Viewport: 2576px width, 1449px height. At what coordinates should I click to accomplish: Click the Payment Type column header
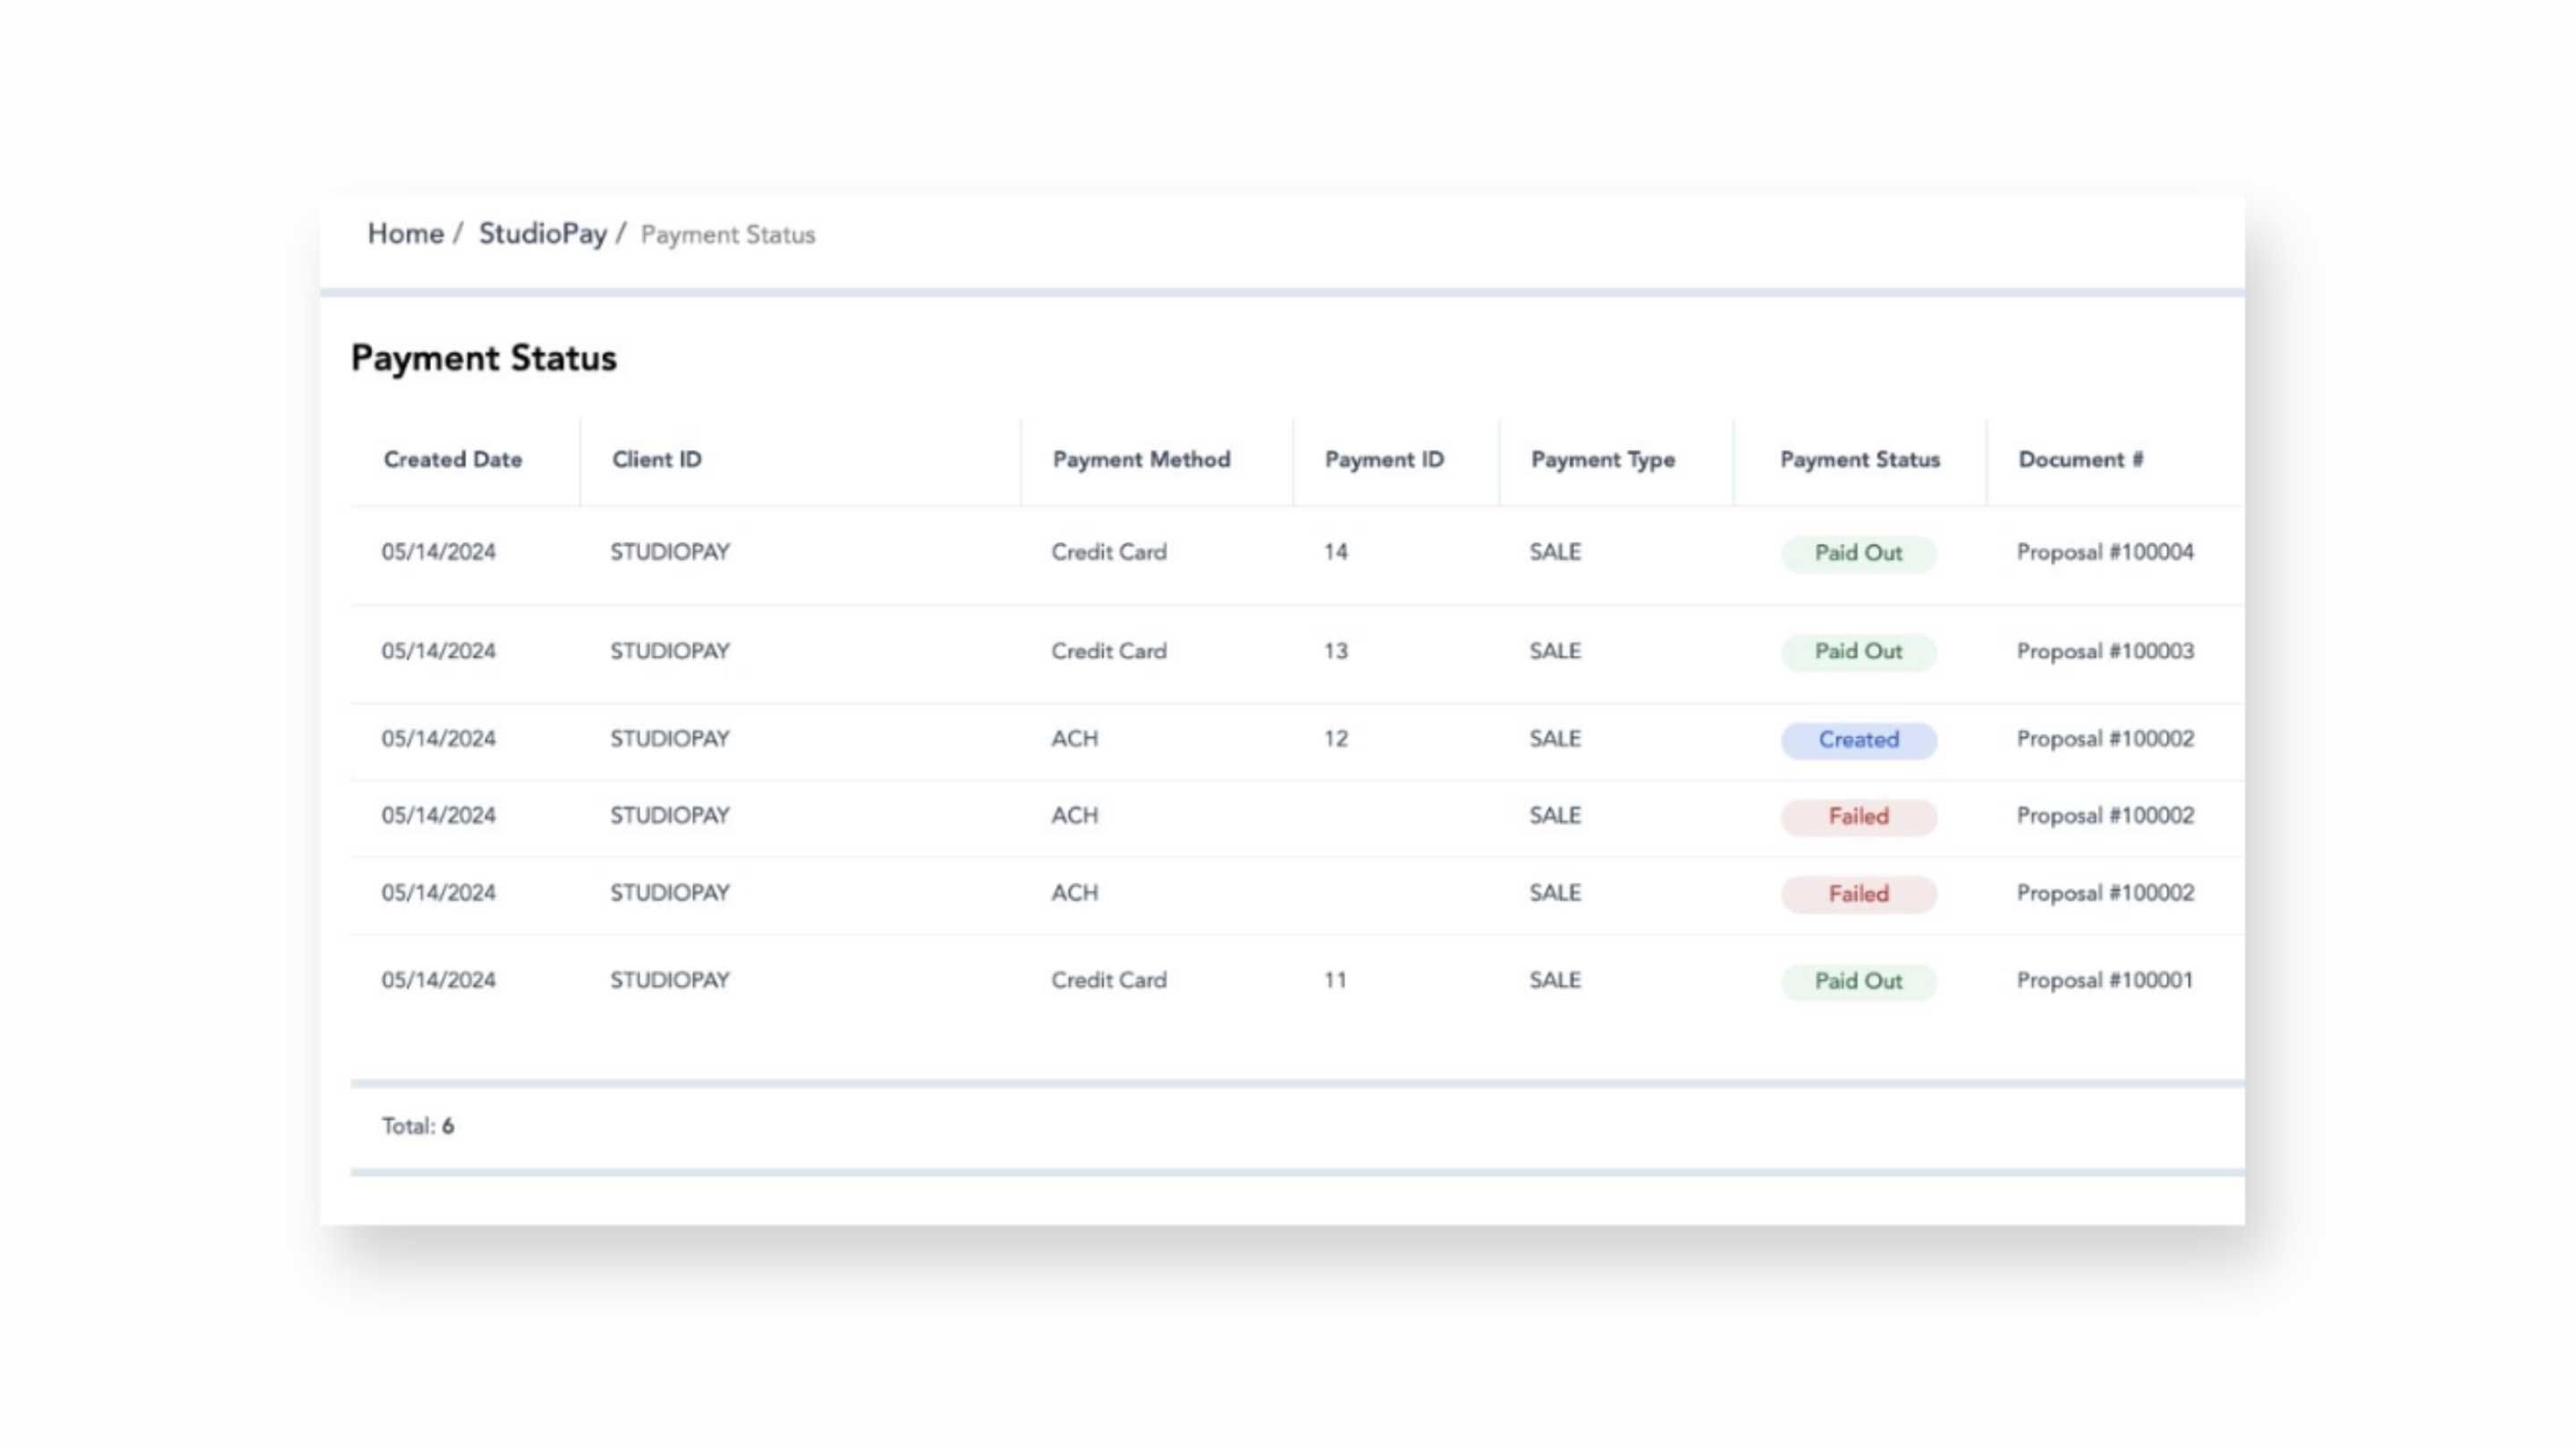[1602, 460]
